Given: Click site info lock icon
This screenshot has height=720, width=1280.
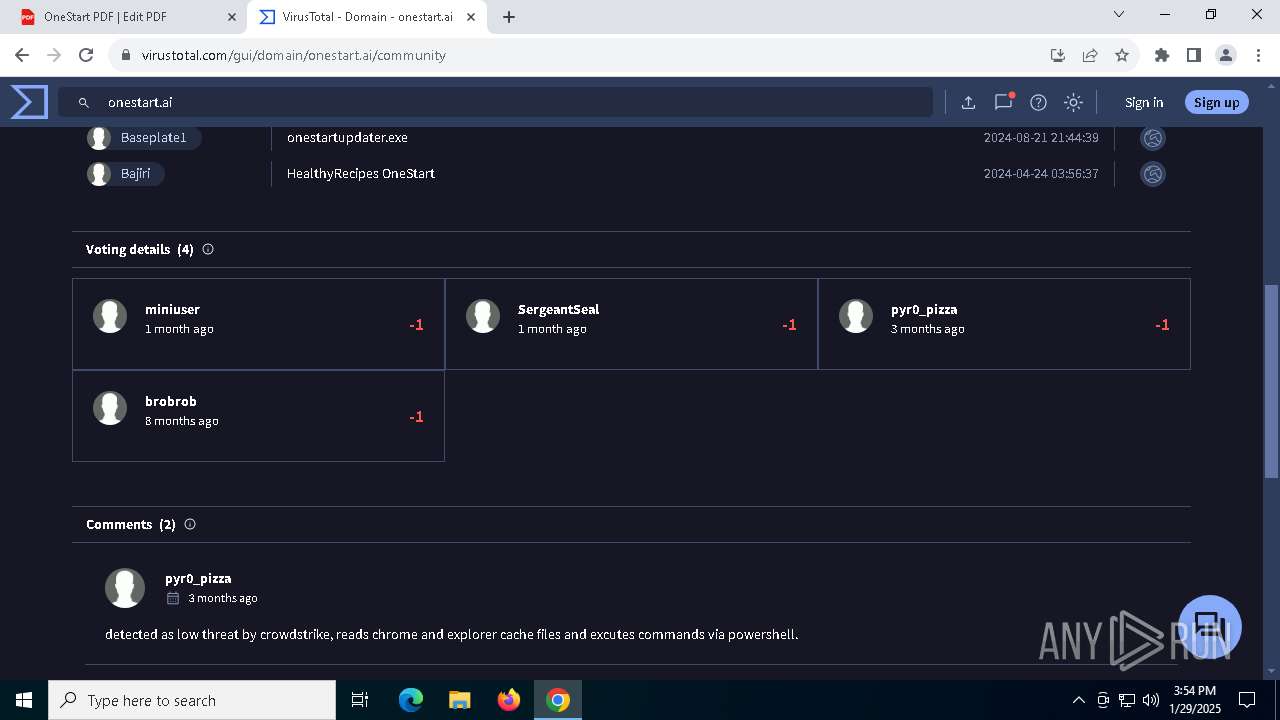Looking at the screenshot, I should (x=126, y=55).
